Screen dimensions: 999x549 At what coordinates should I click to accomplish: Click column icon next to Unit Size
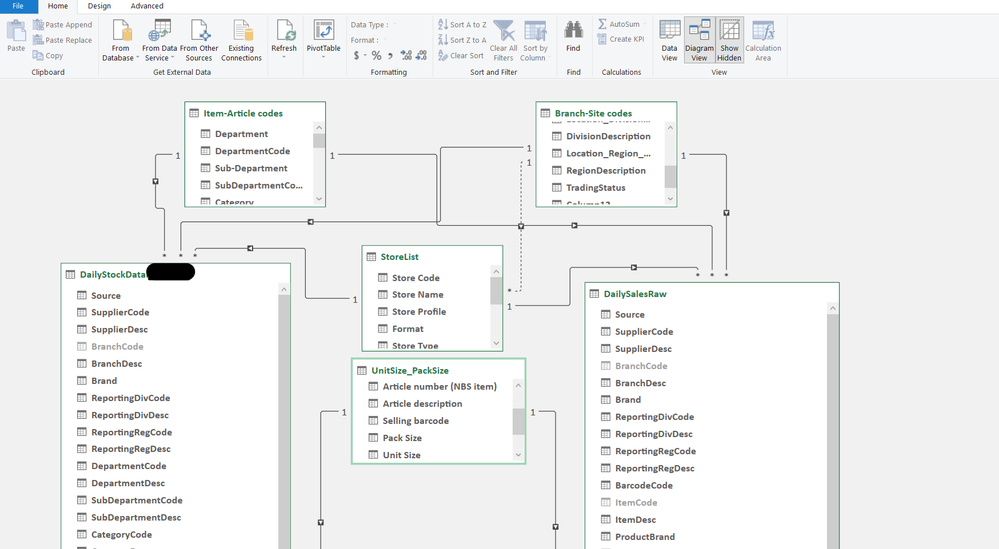point(373,455)
